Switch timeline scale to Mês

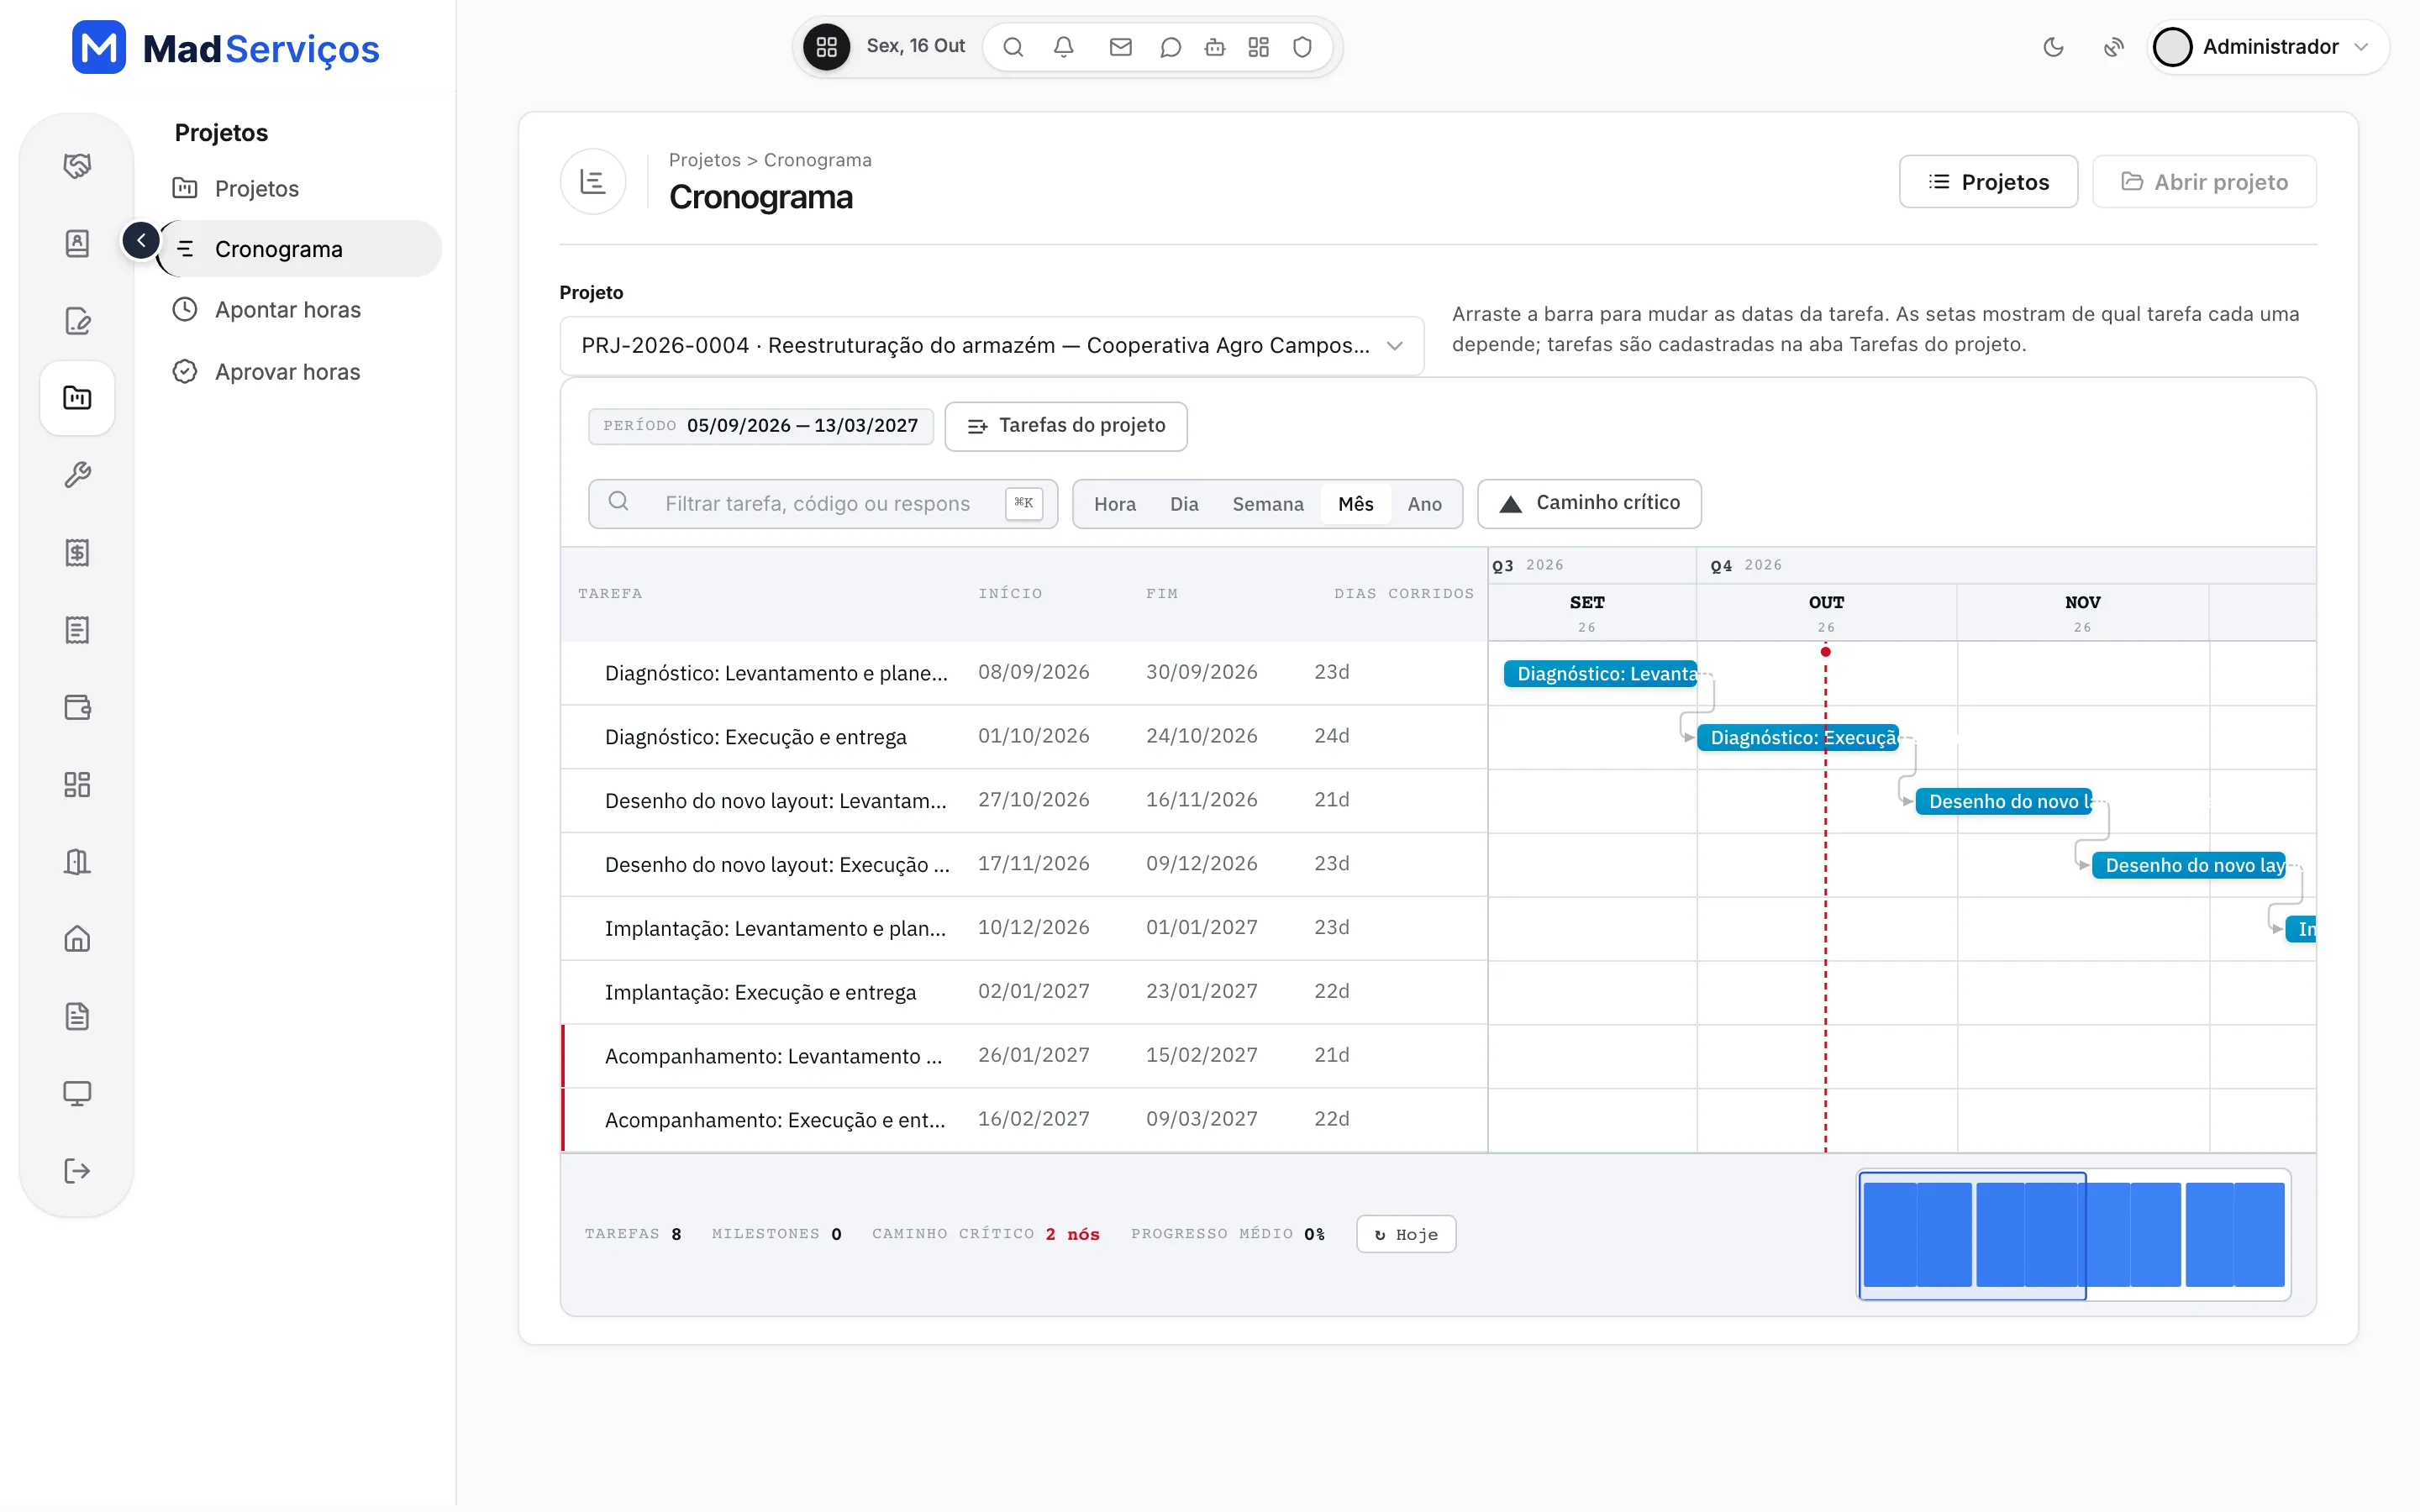pyautogui.click(x=1355, y=504)
